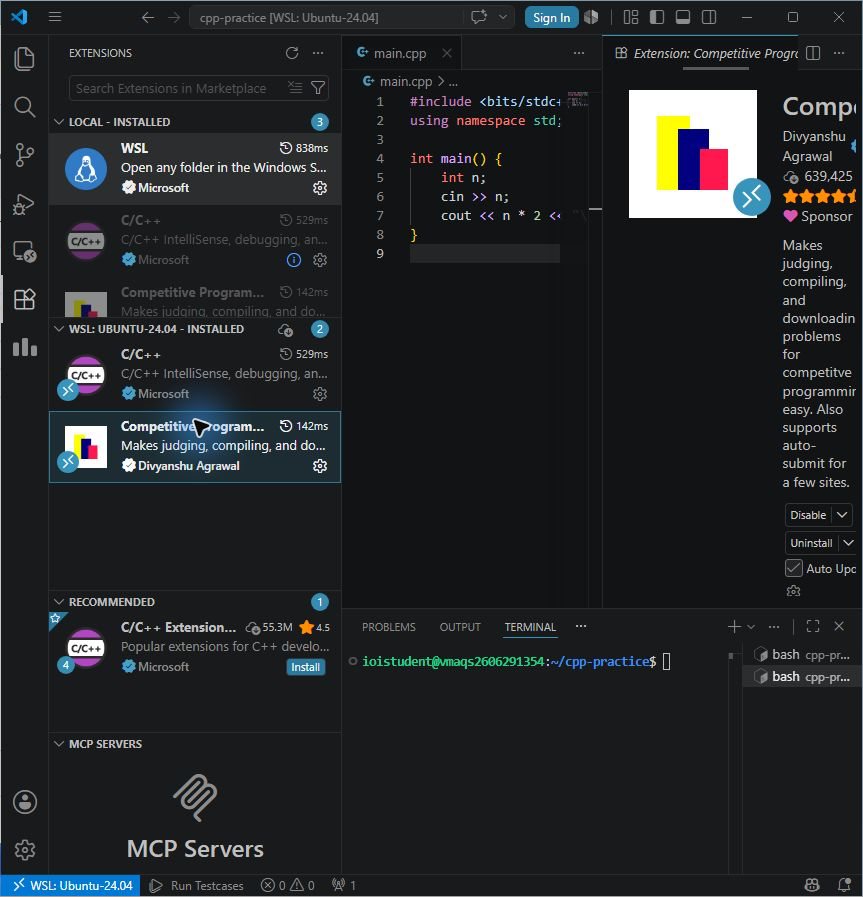Open the Extensions view icon
This screenshot has height=897, width=863.
coord(24,299)
